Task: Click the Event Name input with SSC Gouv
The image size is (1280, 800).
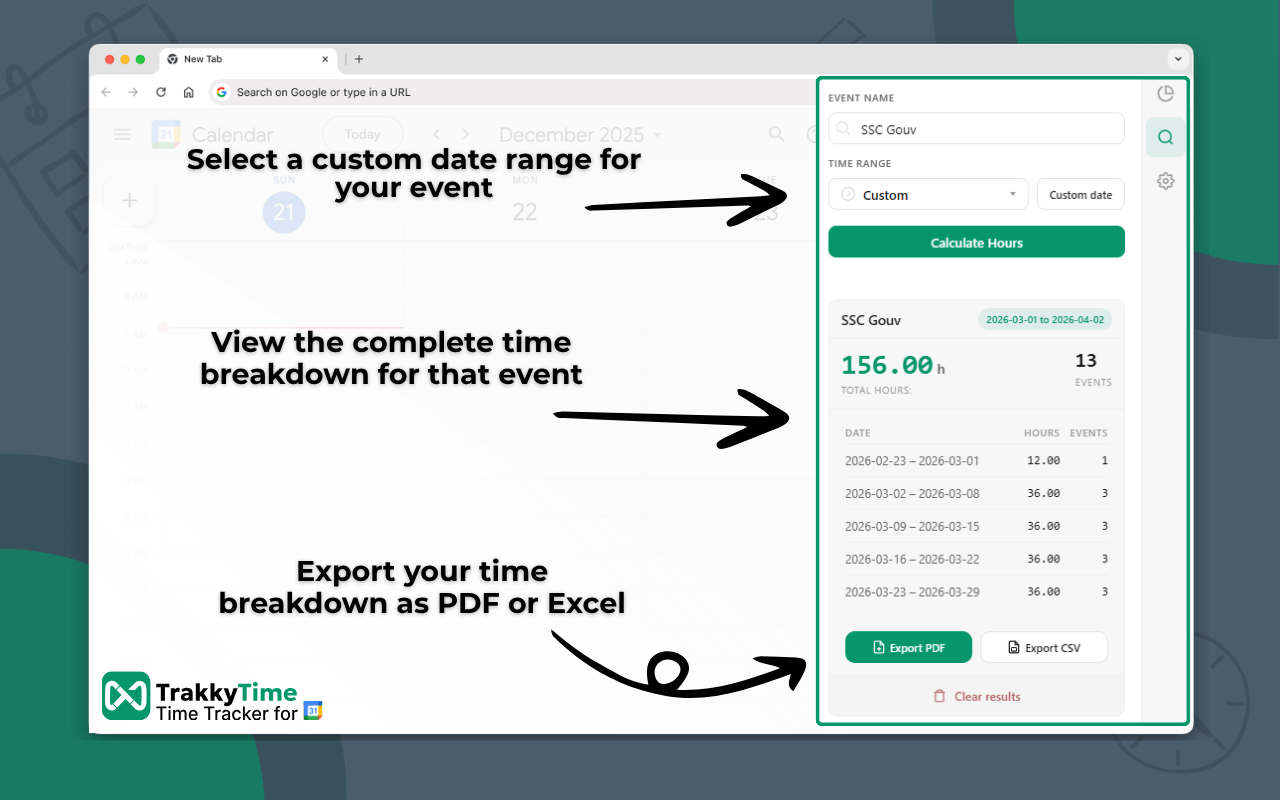Action: (x=976, y=129)
